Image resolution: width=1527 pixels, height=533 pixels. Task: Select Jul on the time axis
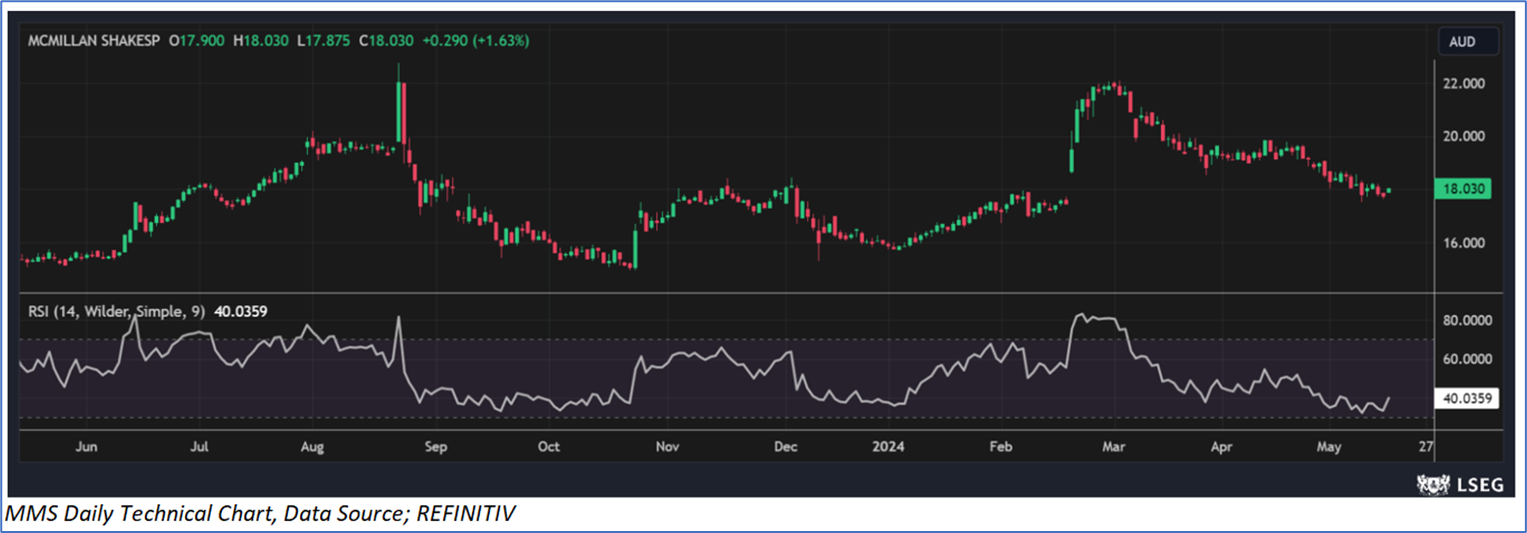[200, 447]
